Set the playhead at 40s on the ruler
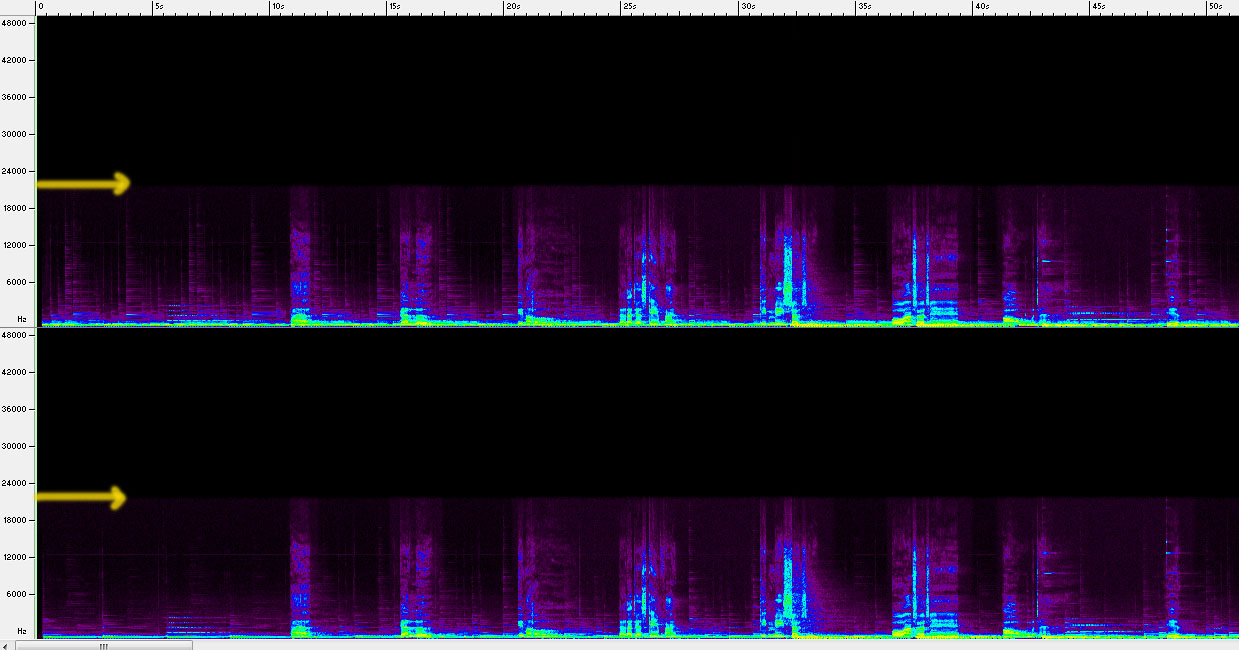Viewport: 1239px width, 650px height. tap(980, 7)
